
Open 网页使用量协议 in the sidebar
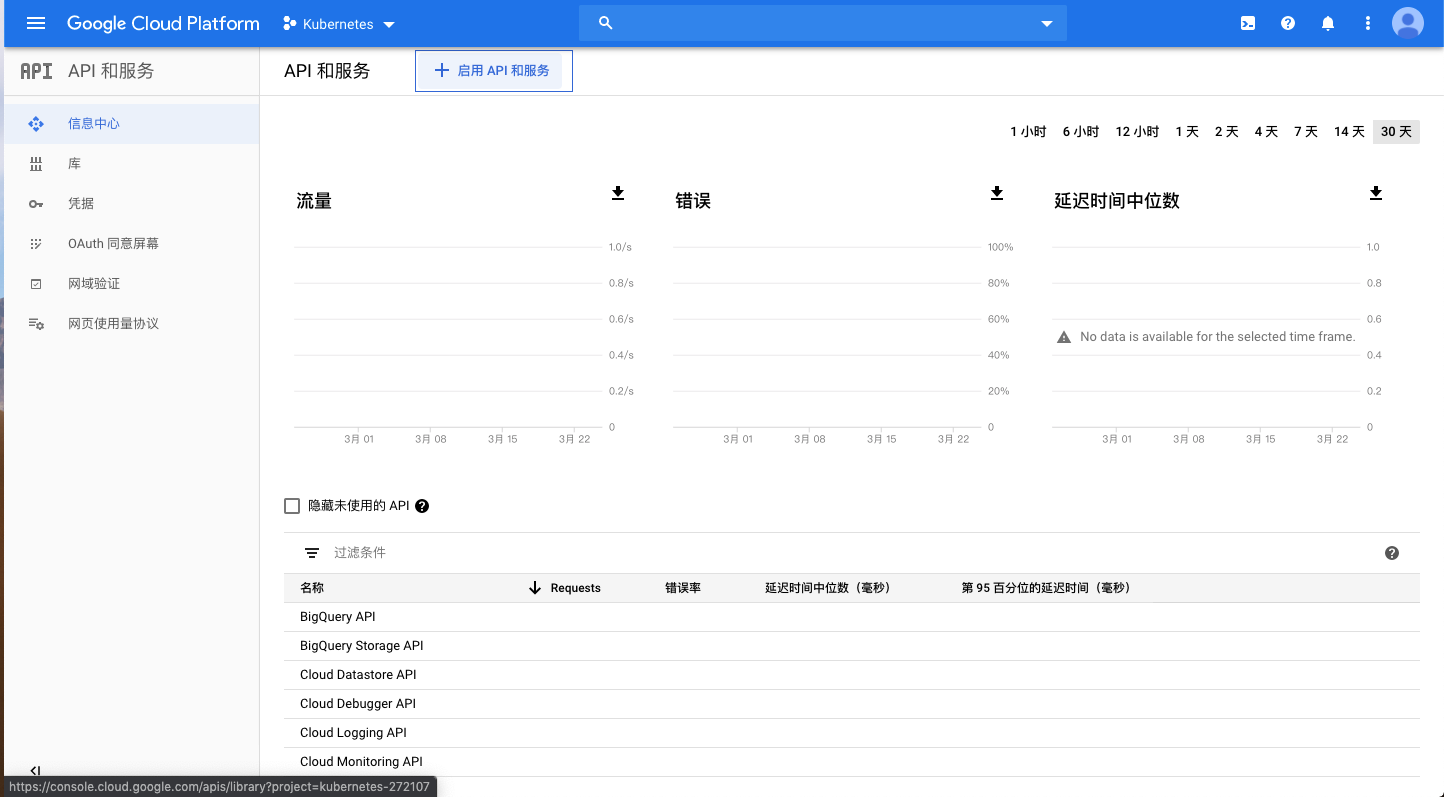click(x=130, y=324)
